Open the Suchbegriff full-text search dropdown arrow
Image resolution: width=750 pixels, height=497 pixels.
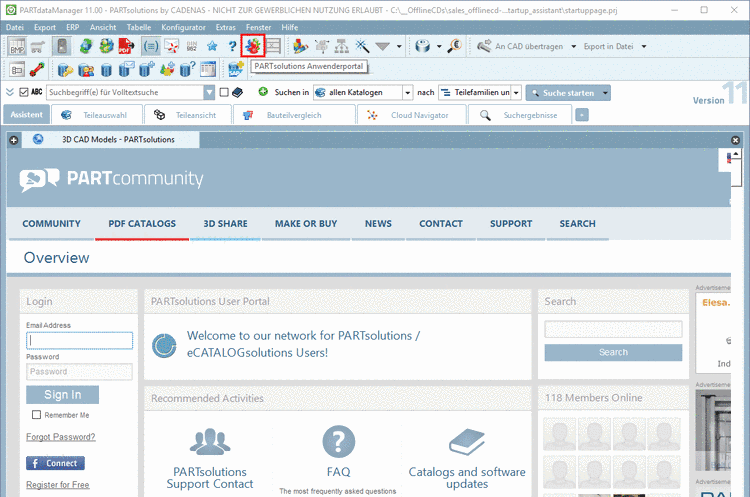click(209, 92)
